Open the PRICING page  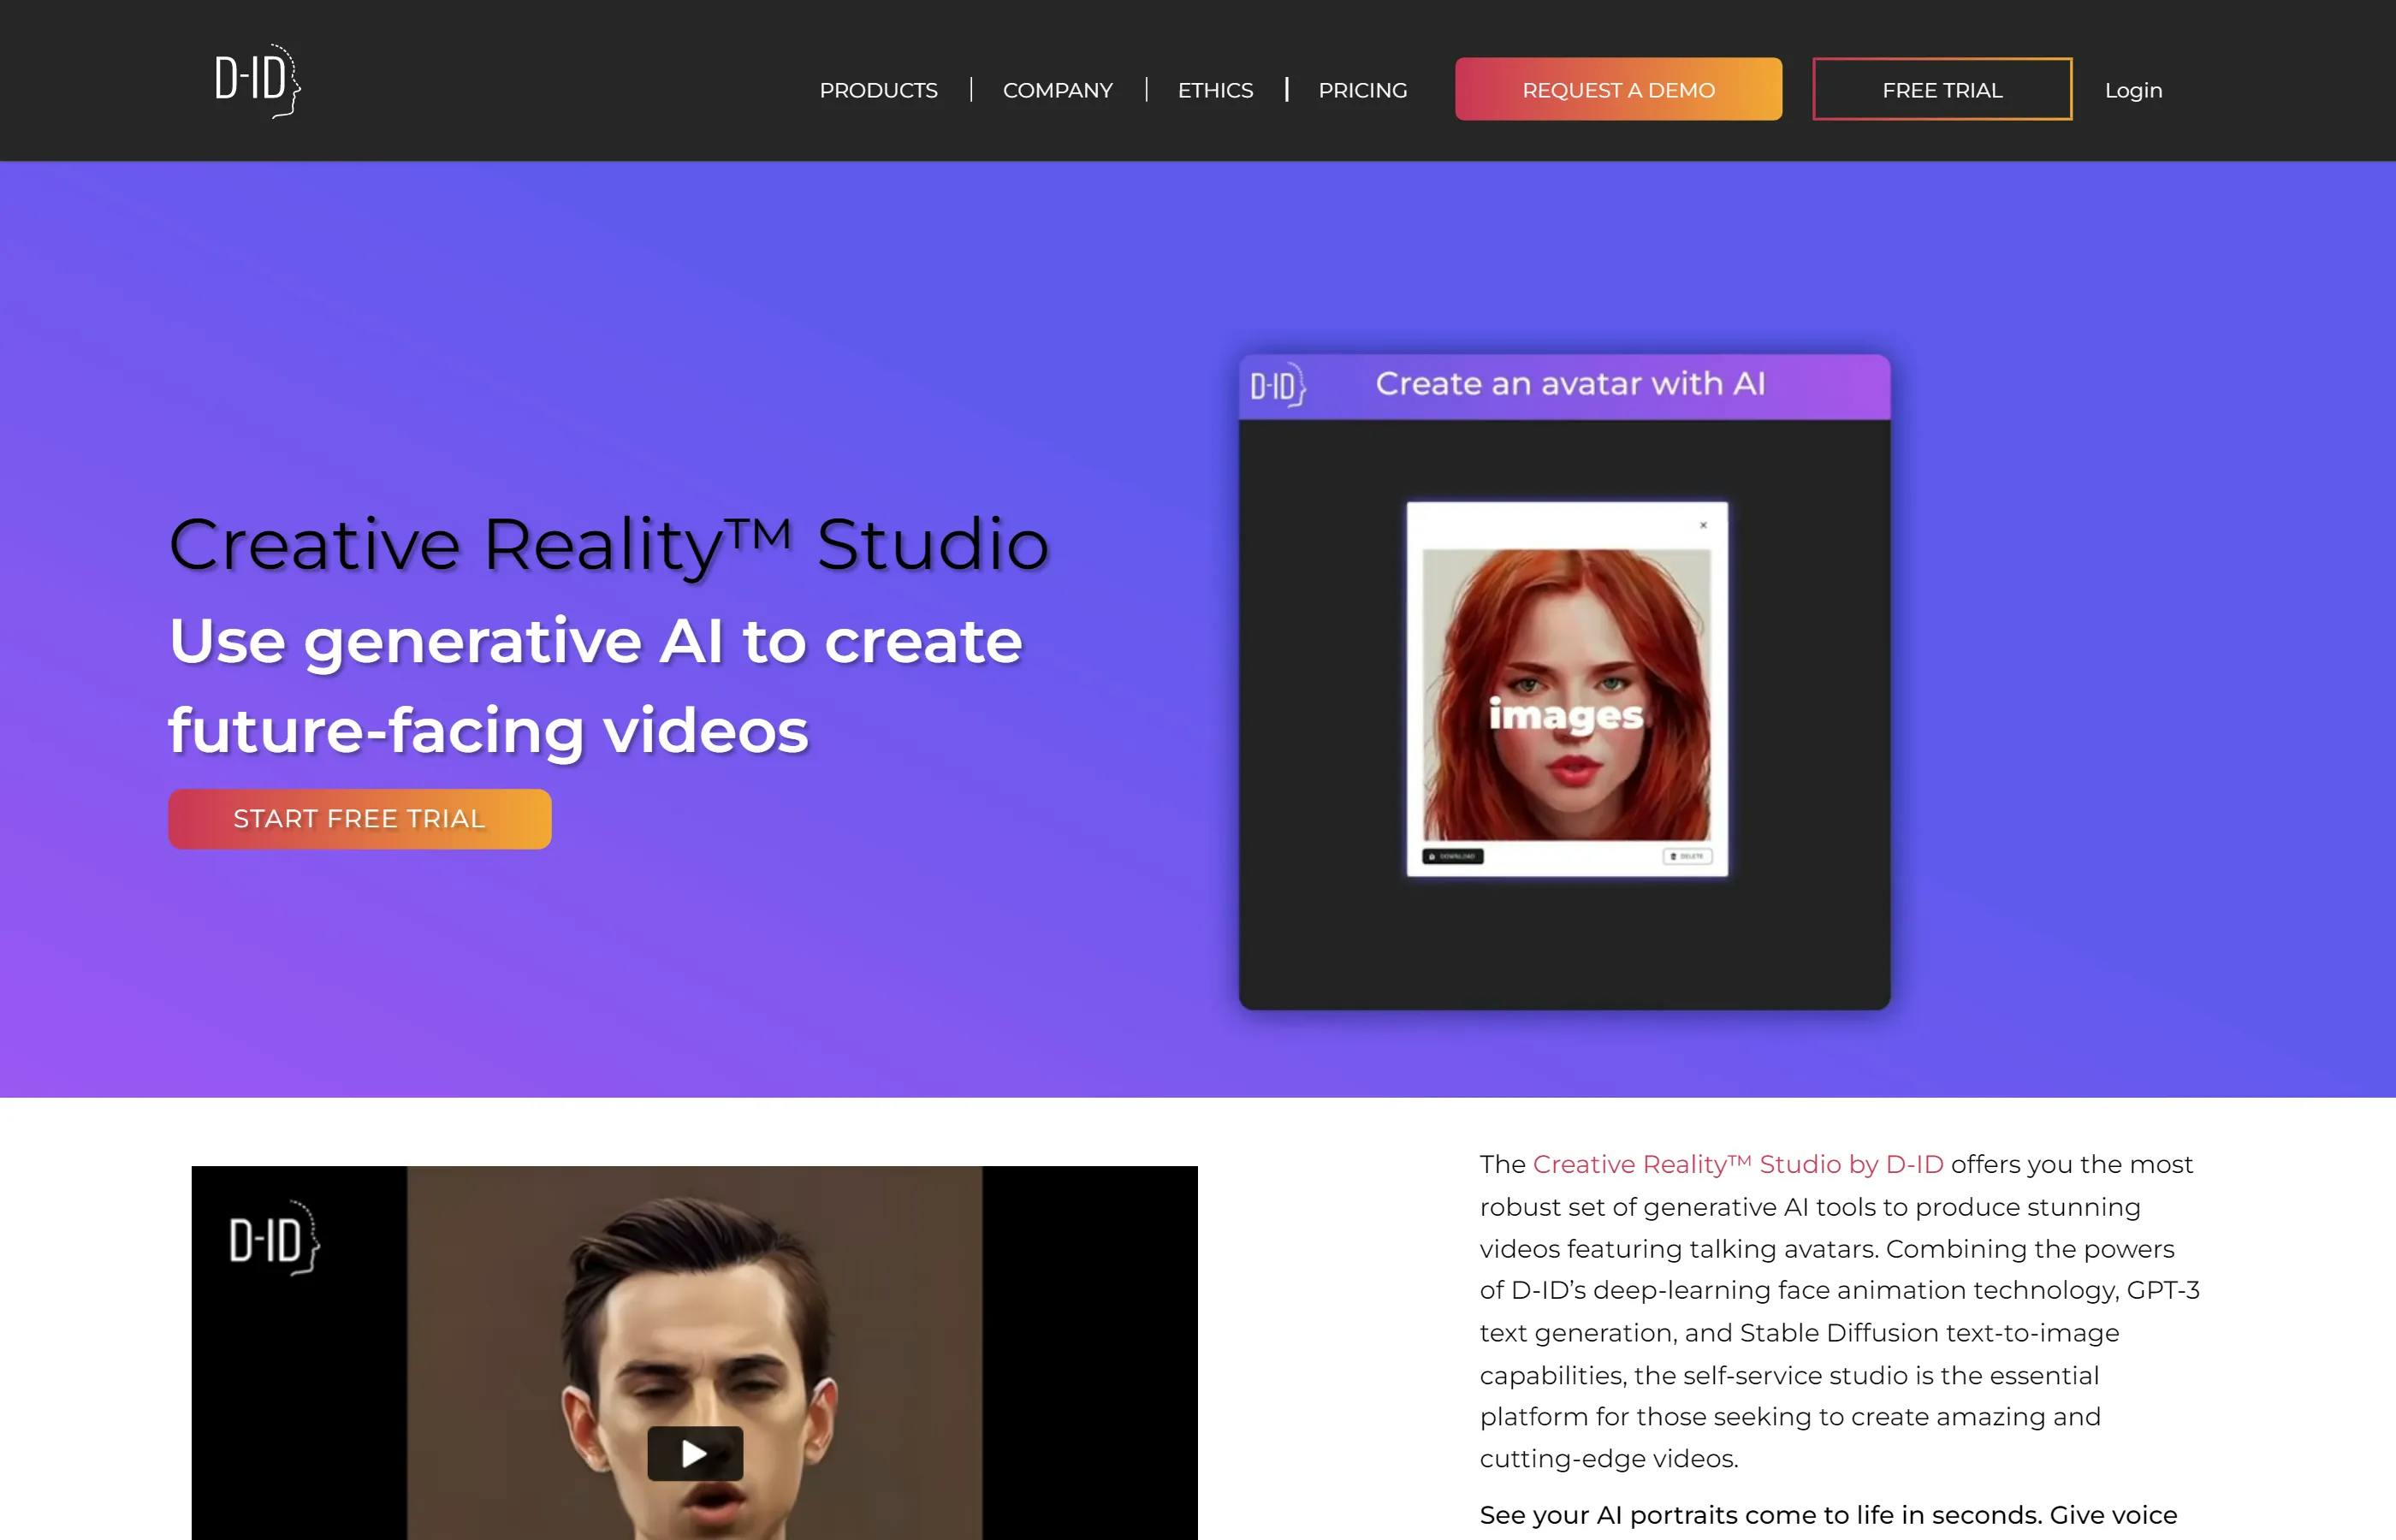click(1362, 90)
